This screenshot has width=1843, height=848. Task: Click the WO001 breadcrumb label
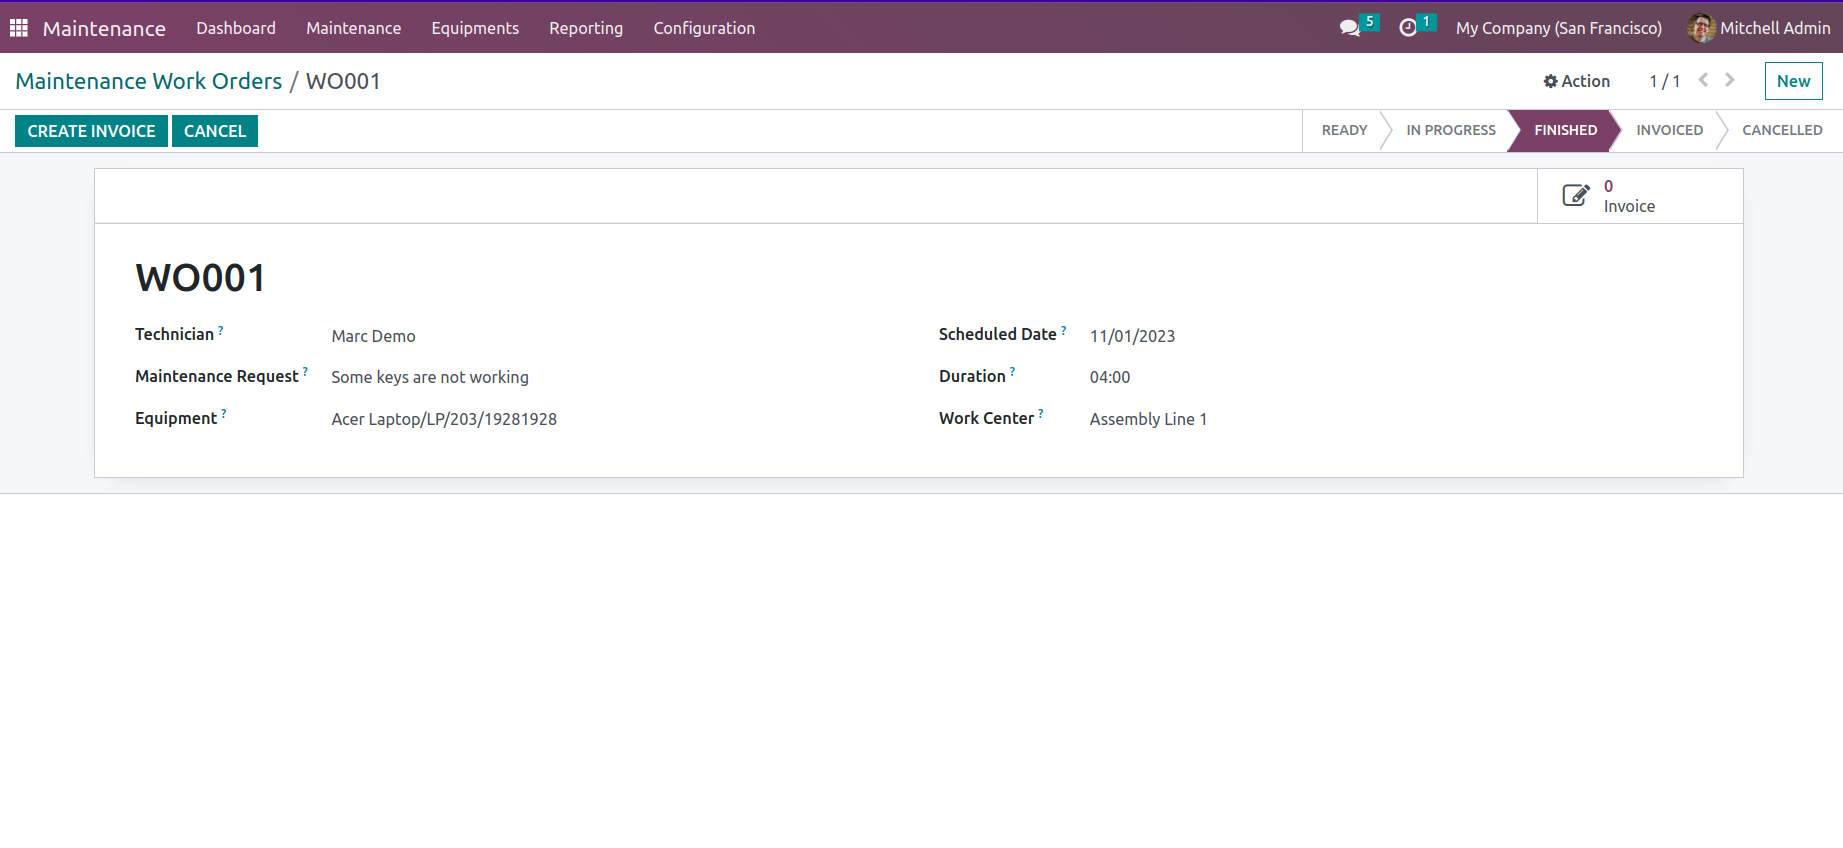click(x=343, y=81)
